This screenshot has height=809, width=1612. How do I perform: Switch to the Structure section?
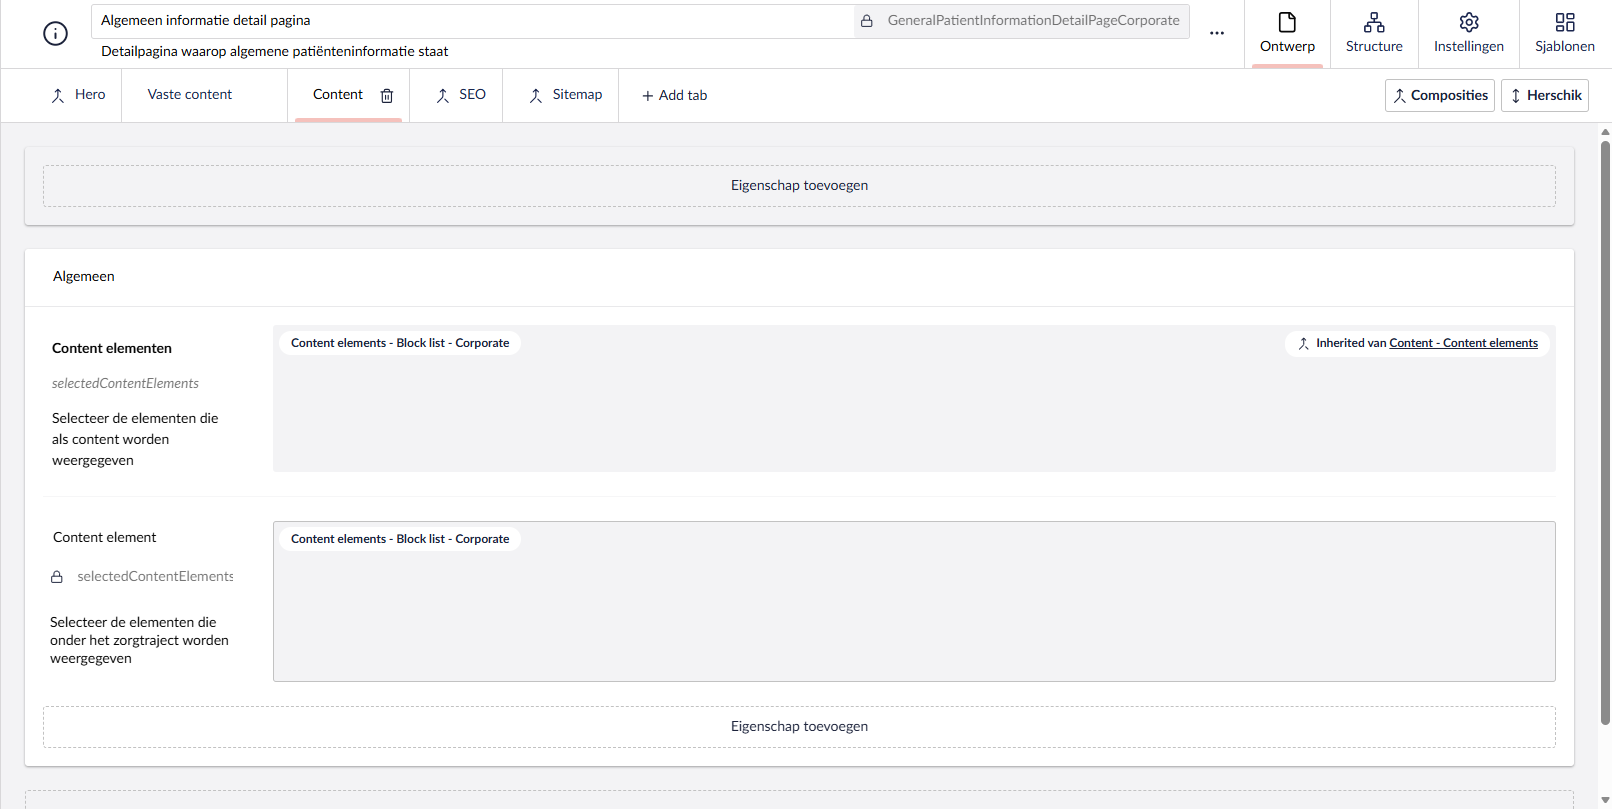[x=1373, y=34]
